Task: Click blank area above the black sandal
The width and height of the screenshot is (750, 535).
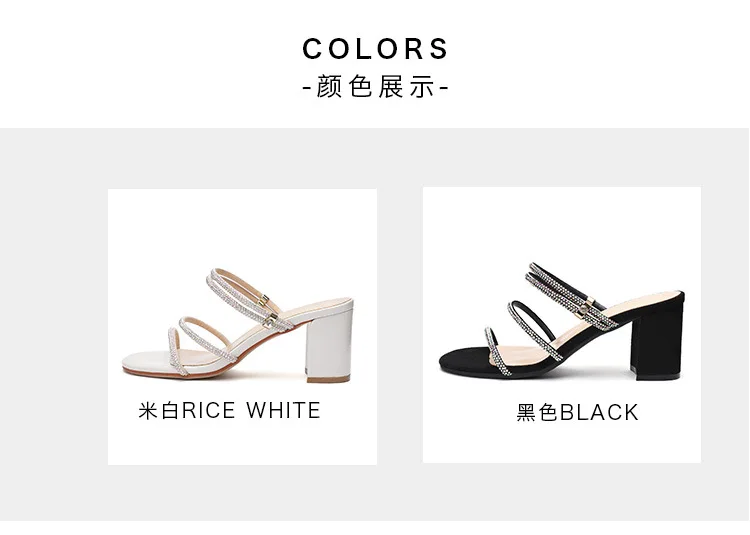Action: tap(562, 224)
